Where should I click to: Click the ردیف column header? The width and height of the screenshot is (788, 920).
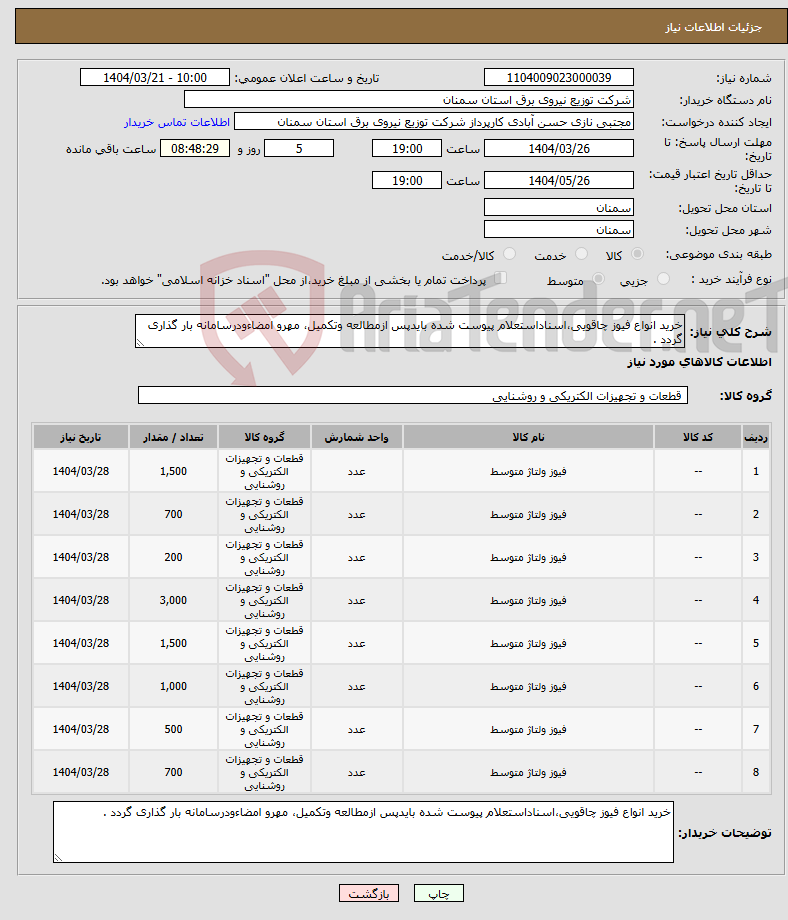(756, 437)
